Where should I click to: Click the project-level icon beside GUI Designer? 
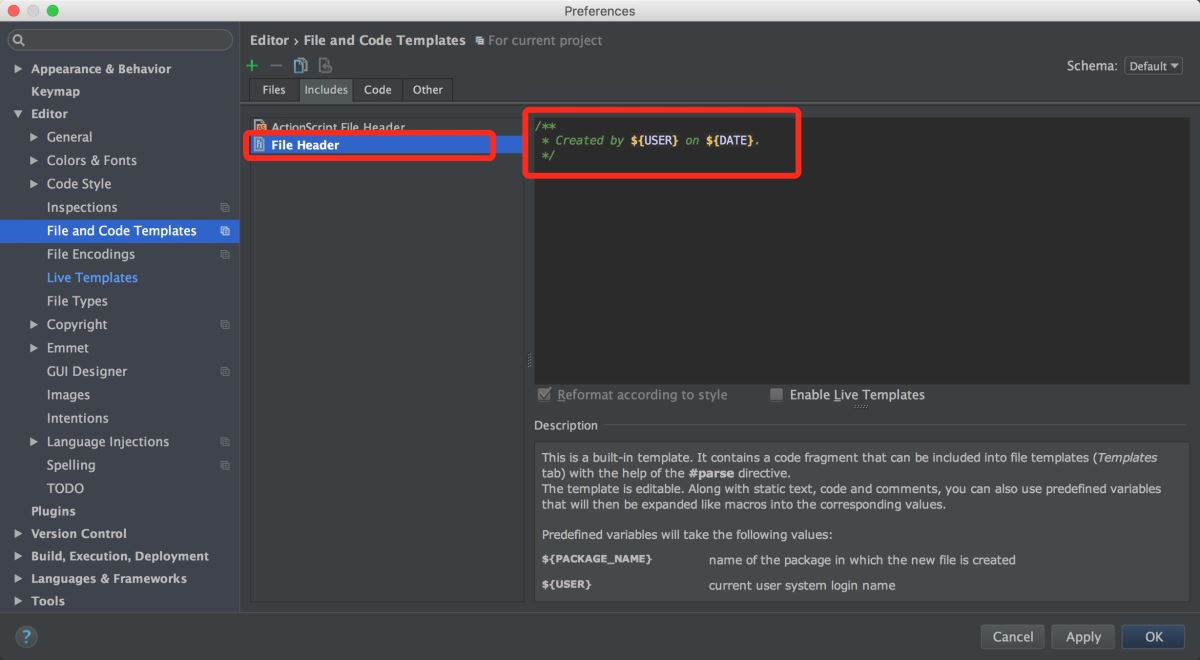(225, 372)
